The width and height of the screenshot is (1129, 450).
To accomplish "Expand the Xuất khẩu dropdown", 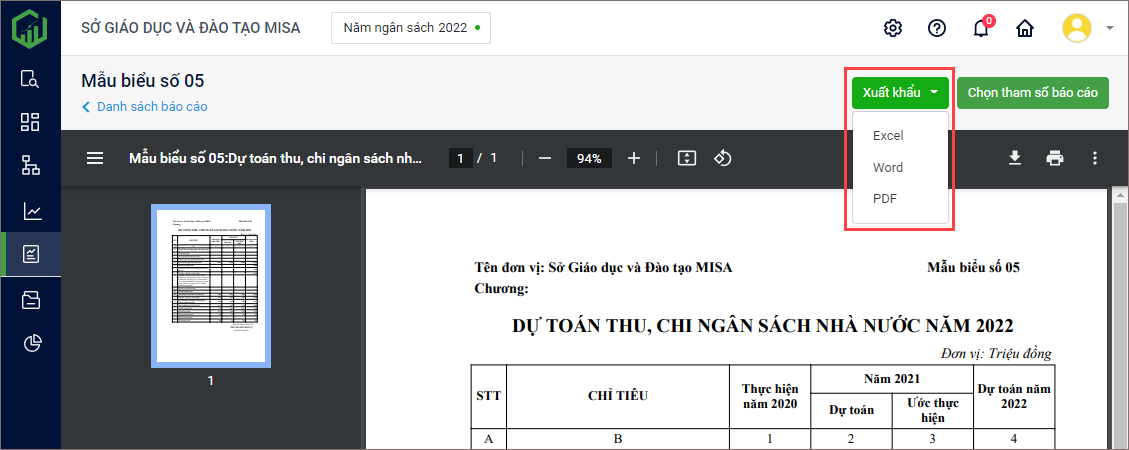I will [900, 93].
